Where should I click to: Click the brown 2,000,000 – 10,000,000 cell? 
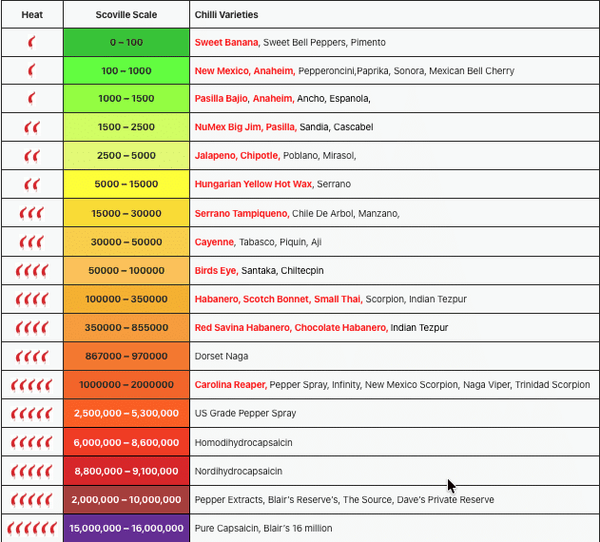[x=126, y=500]
